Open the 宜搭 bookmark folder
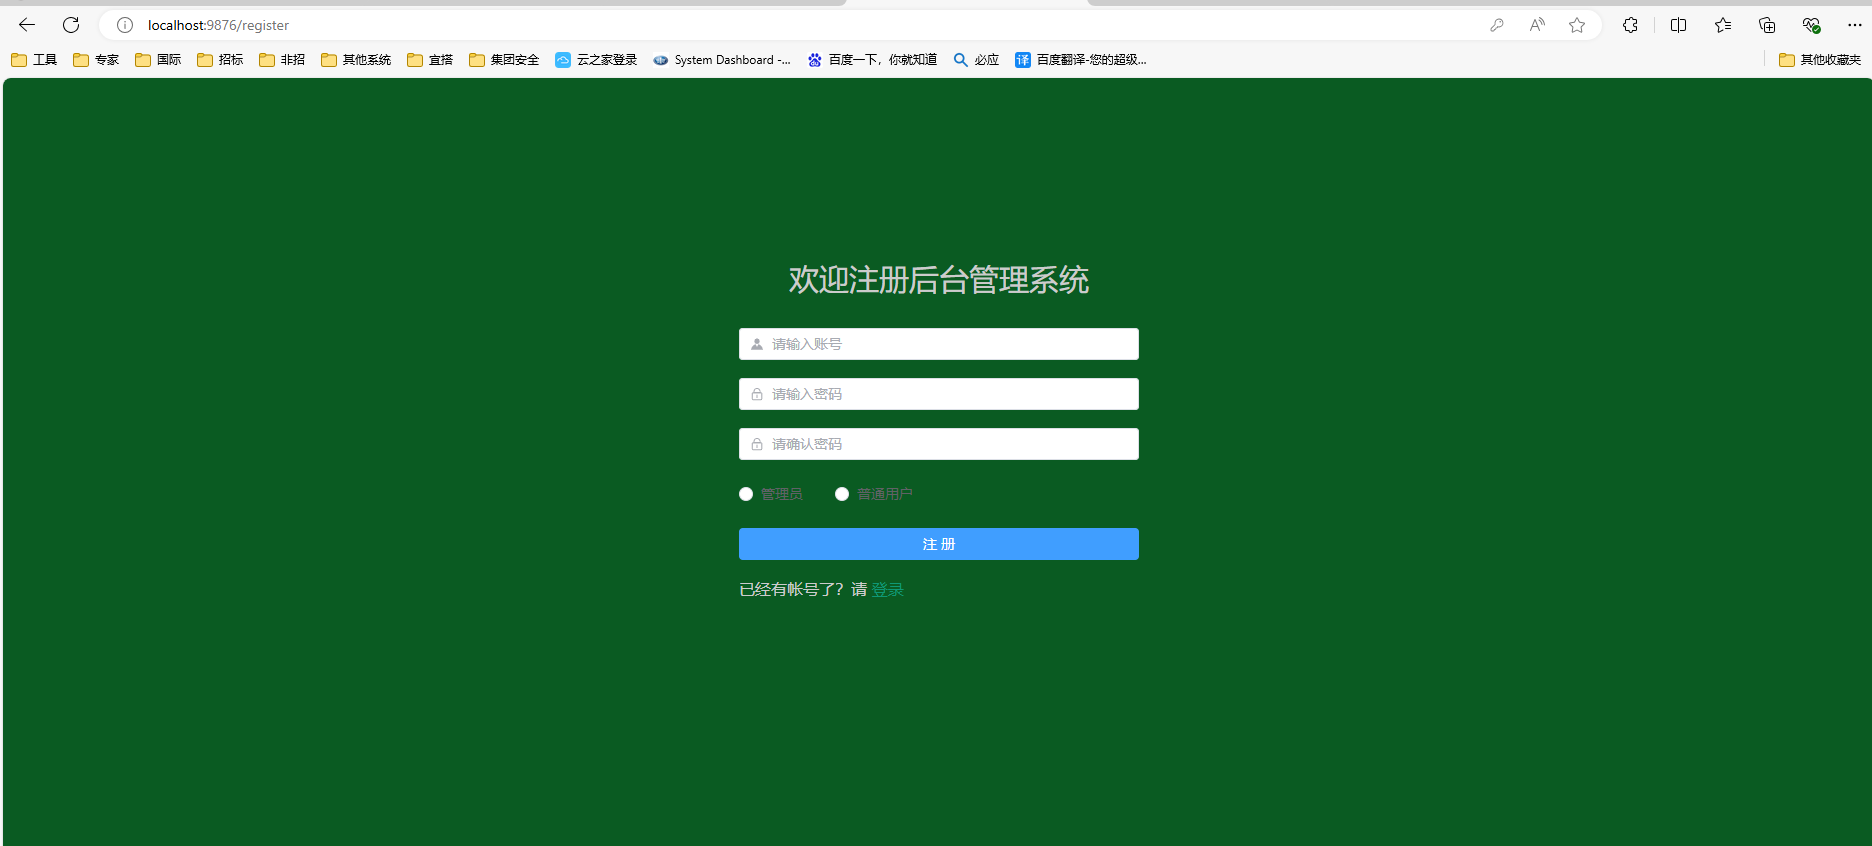The image size is (1872, 846). [x=430, y=60]
